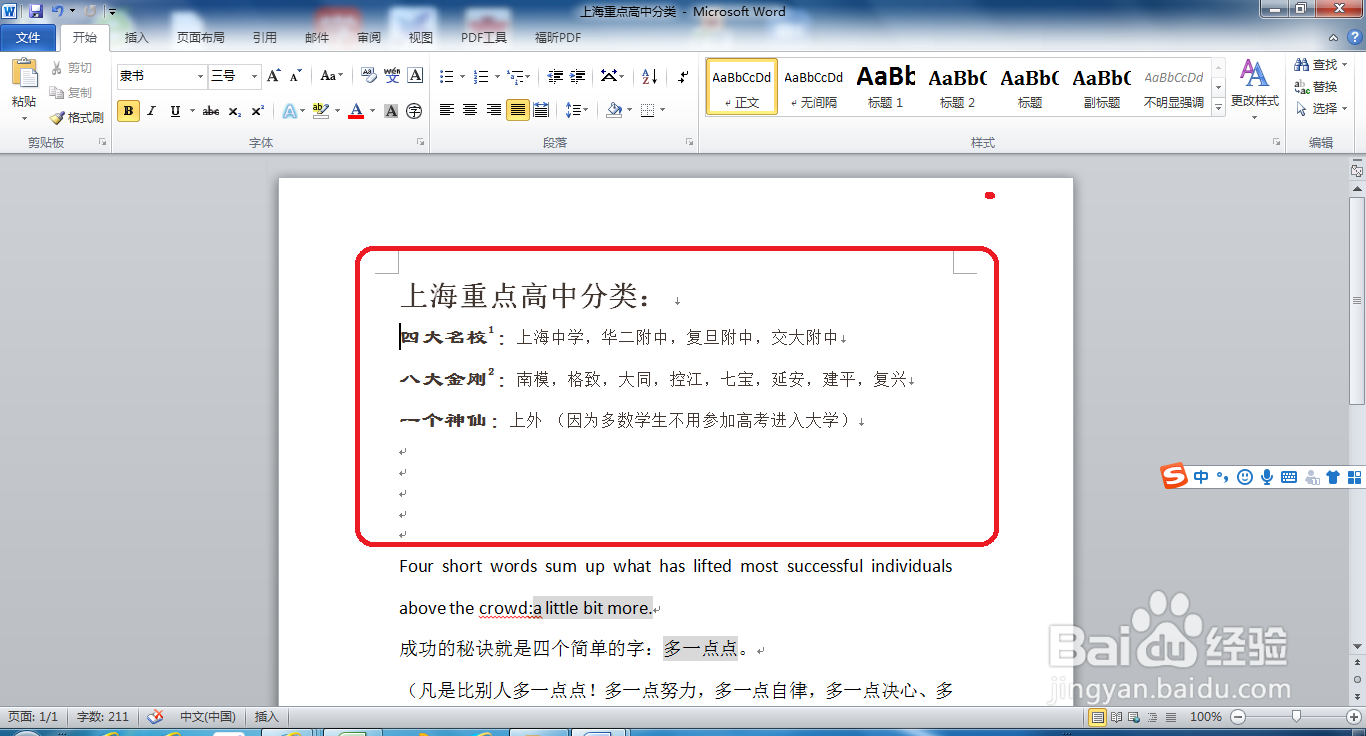
Task: Toggle Insert (插入) mode in the status bar
Action: click(266, 717)
